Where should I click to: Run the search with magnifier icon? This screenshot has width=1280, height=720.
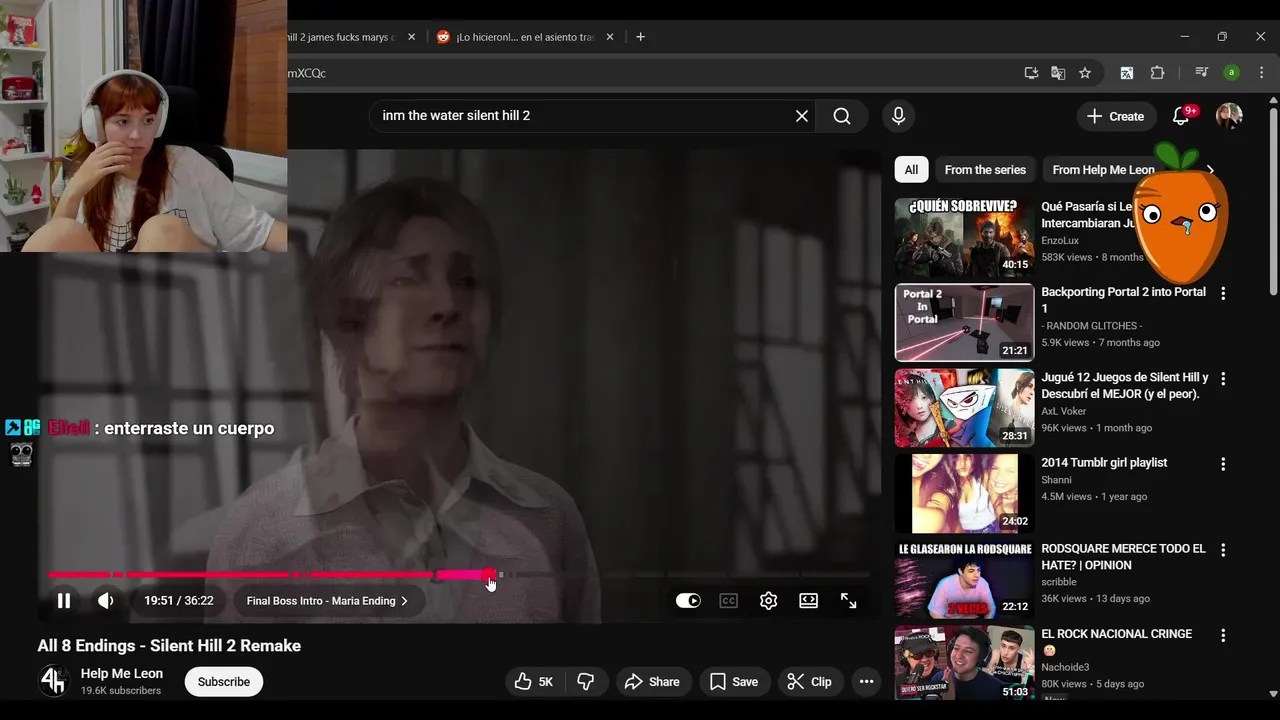coord(842,116)
